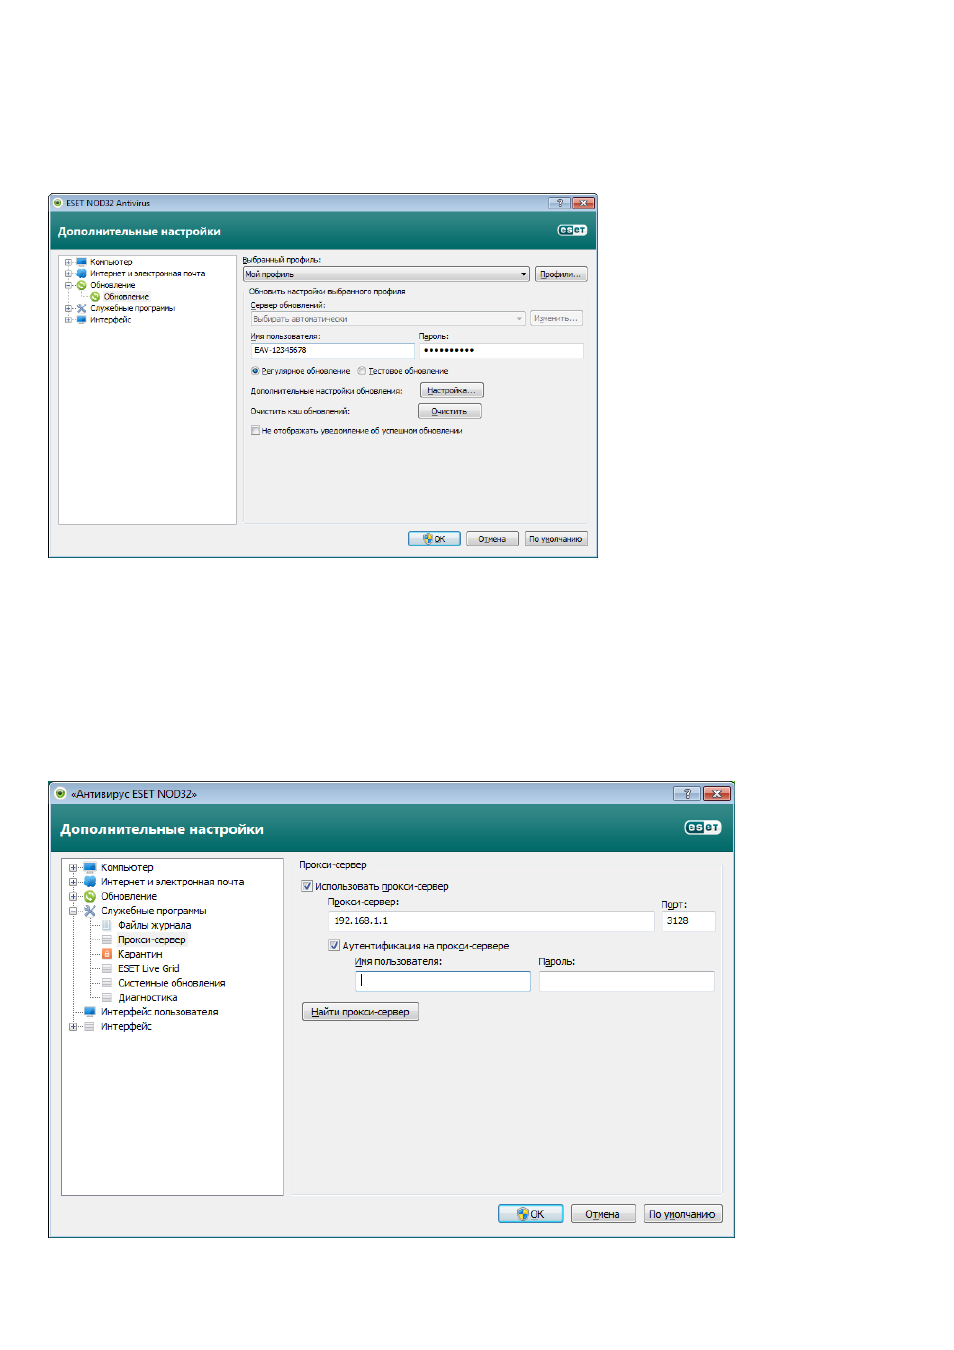
Task: Focus proxy address field 192.168.1.1
Action: (x=491, y=921)
